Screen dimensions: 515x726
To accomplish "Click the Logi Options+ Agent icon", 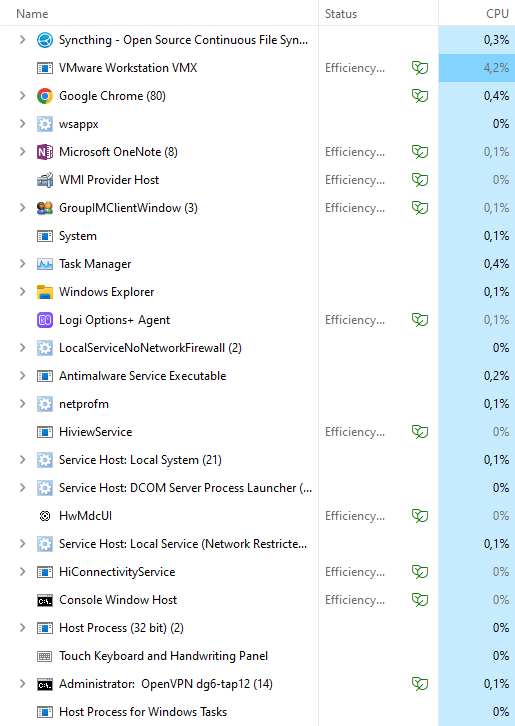I will pyautogui.click(x=44, y=320).
